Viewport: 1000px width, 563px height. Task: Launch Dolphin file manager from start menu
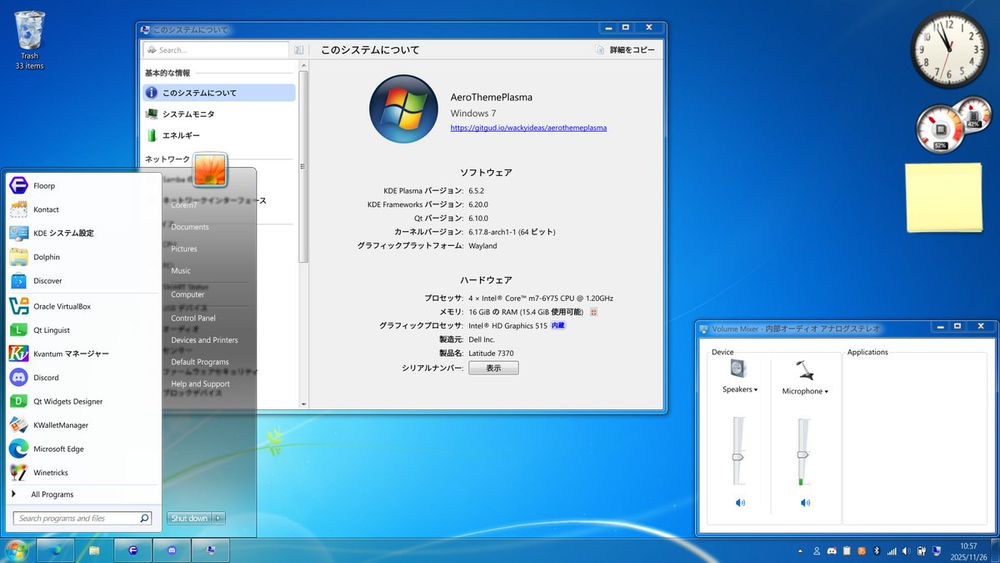[x=83, y=257]
